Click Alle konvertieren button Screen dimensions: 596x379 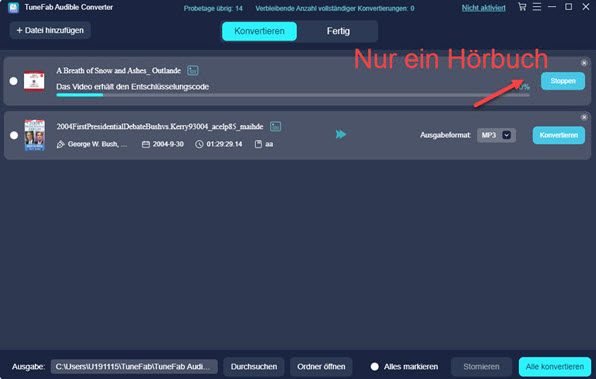555,366
